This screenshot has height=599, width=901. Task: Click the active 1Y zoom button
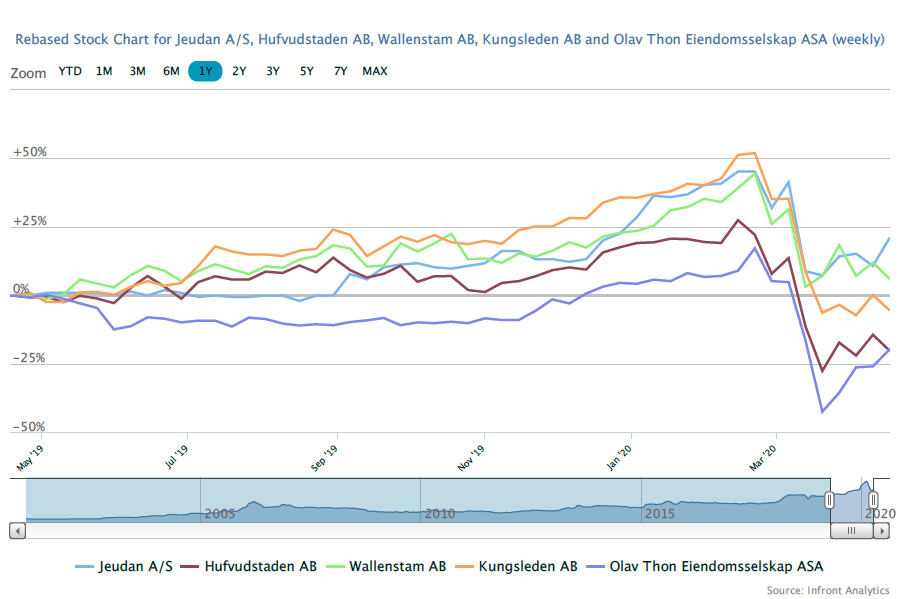point(205,71)
